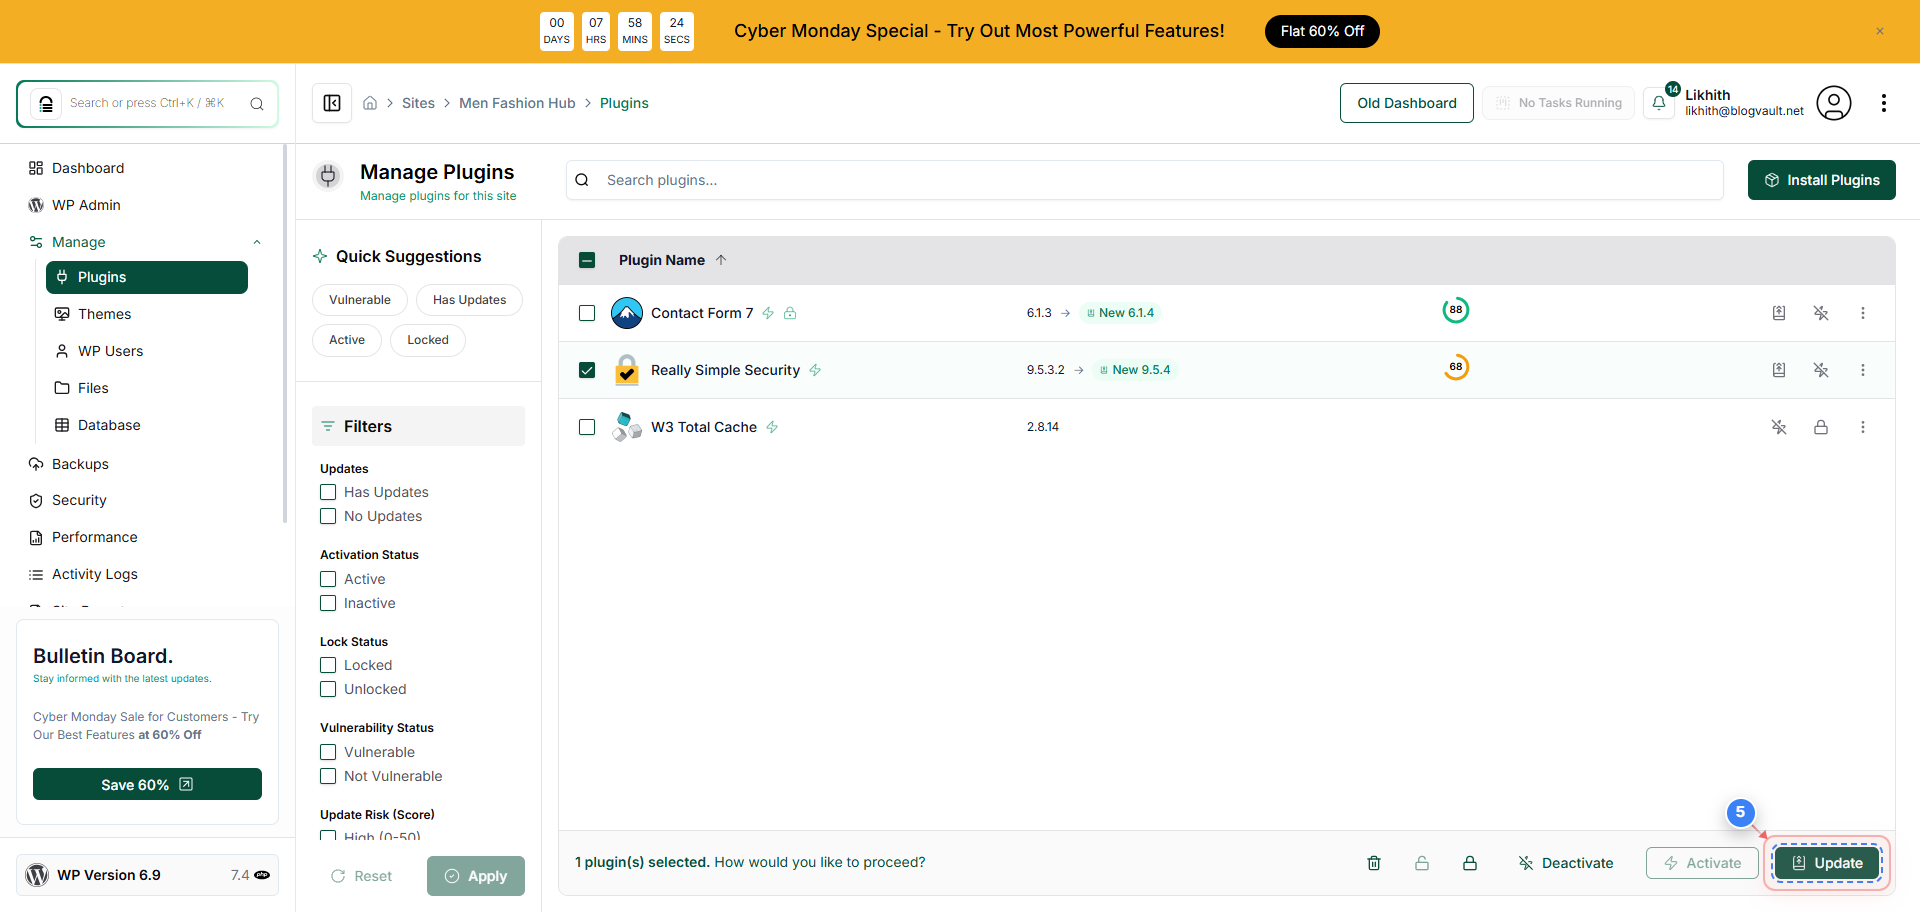Open Activity Logs from the sidebar
1920x912 pixels.
pyautogui.click(x=94, y=574)
